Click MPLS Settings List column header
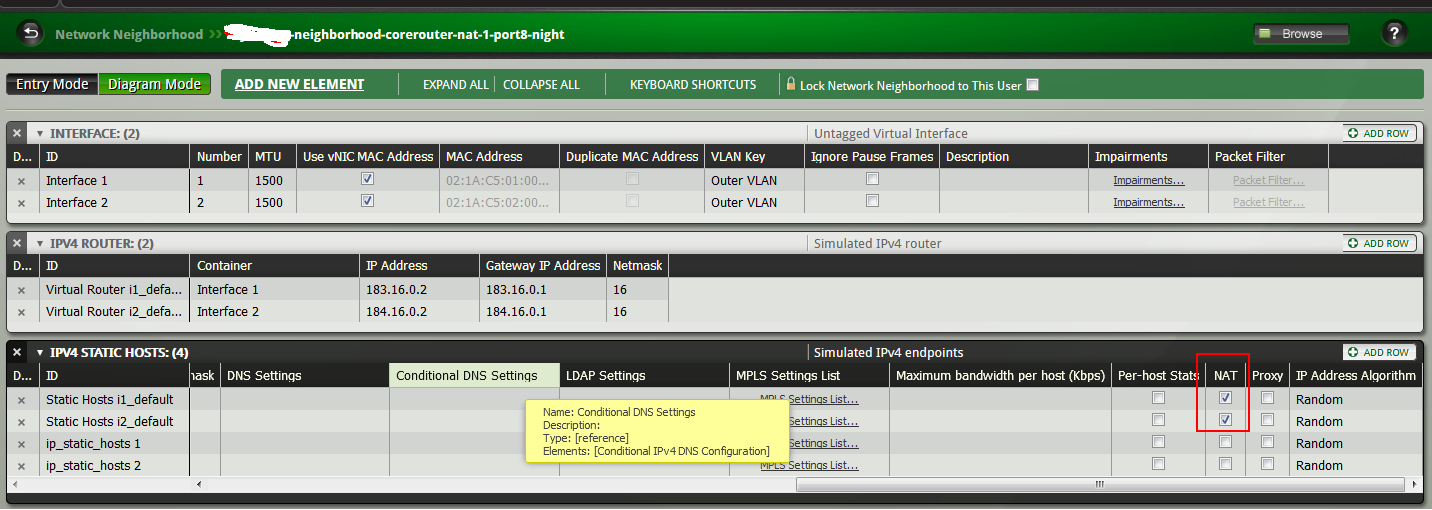This screenshot has width=1432, height=510. (x=809, y=376)
